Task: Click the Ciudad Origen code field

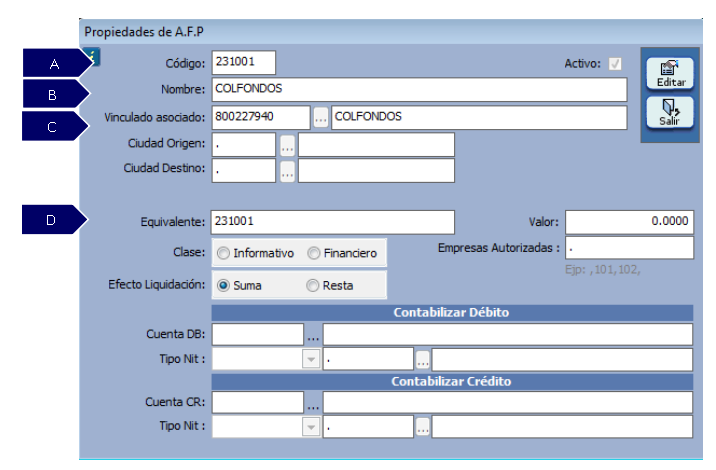Action: (x=244, y=145)
